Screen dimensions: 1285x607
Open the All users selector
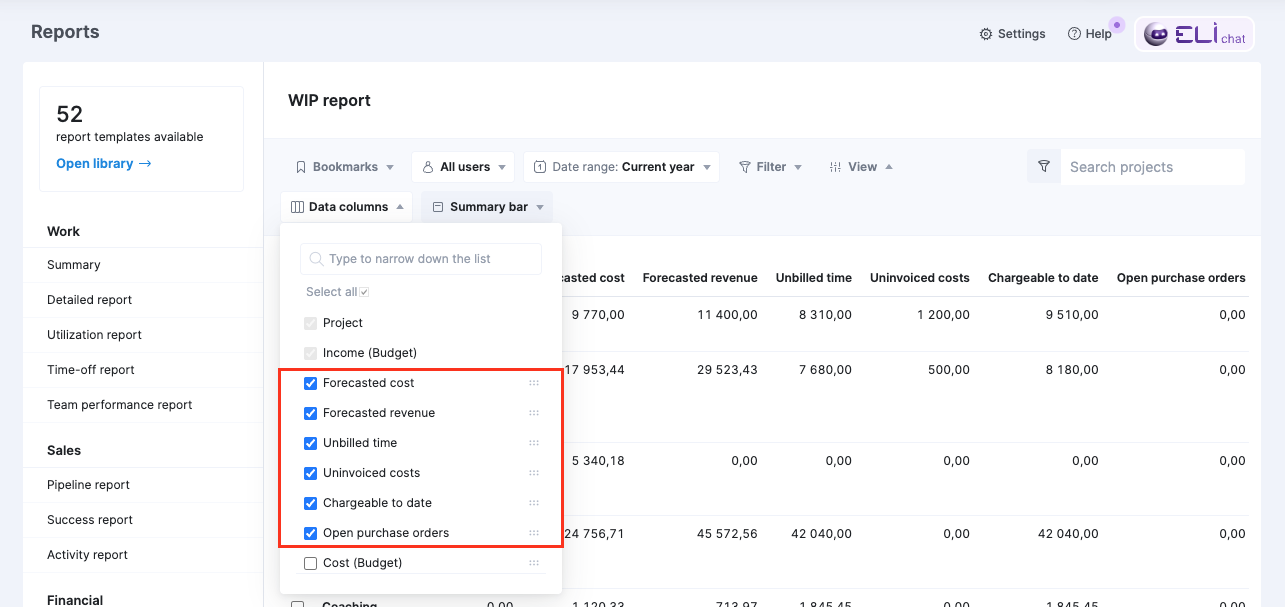[463, 167]
